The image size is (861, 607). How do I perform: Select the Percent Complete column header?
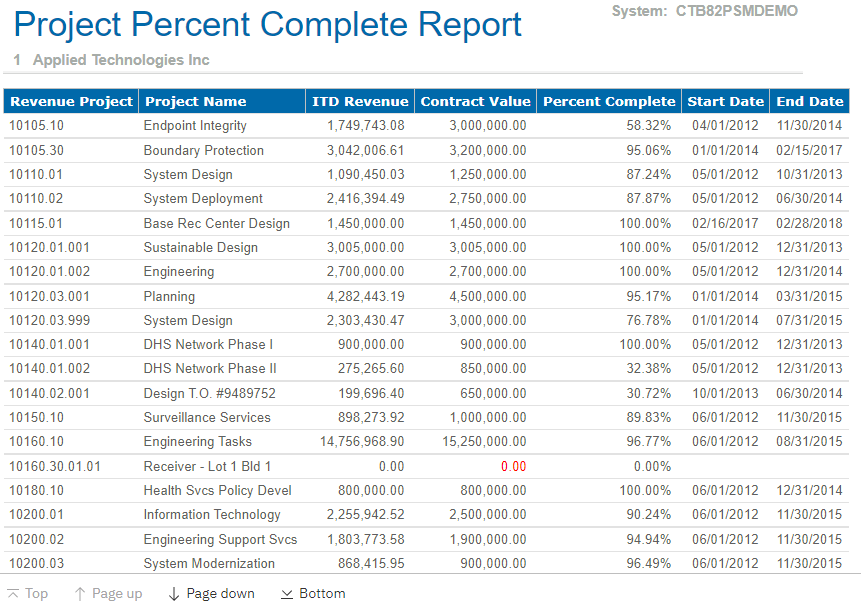pyautogui.click(x=608, y=101)
